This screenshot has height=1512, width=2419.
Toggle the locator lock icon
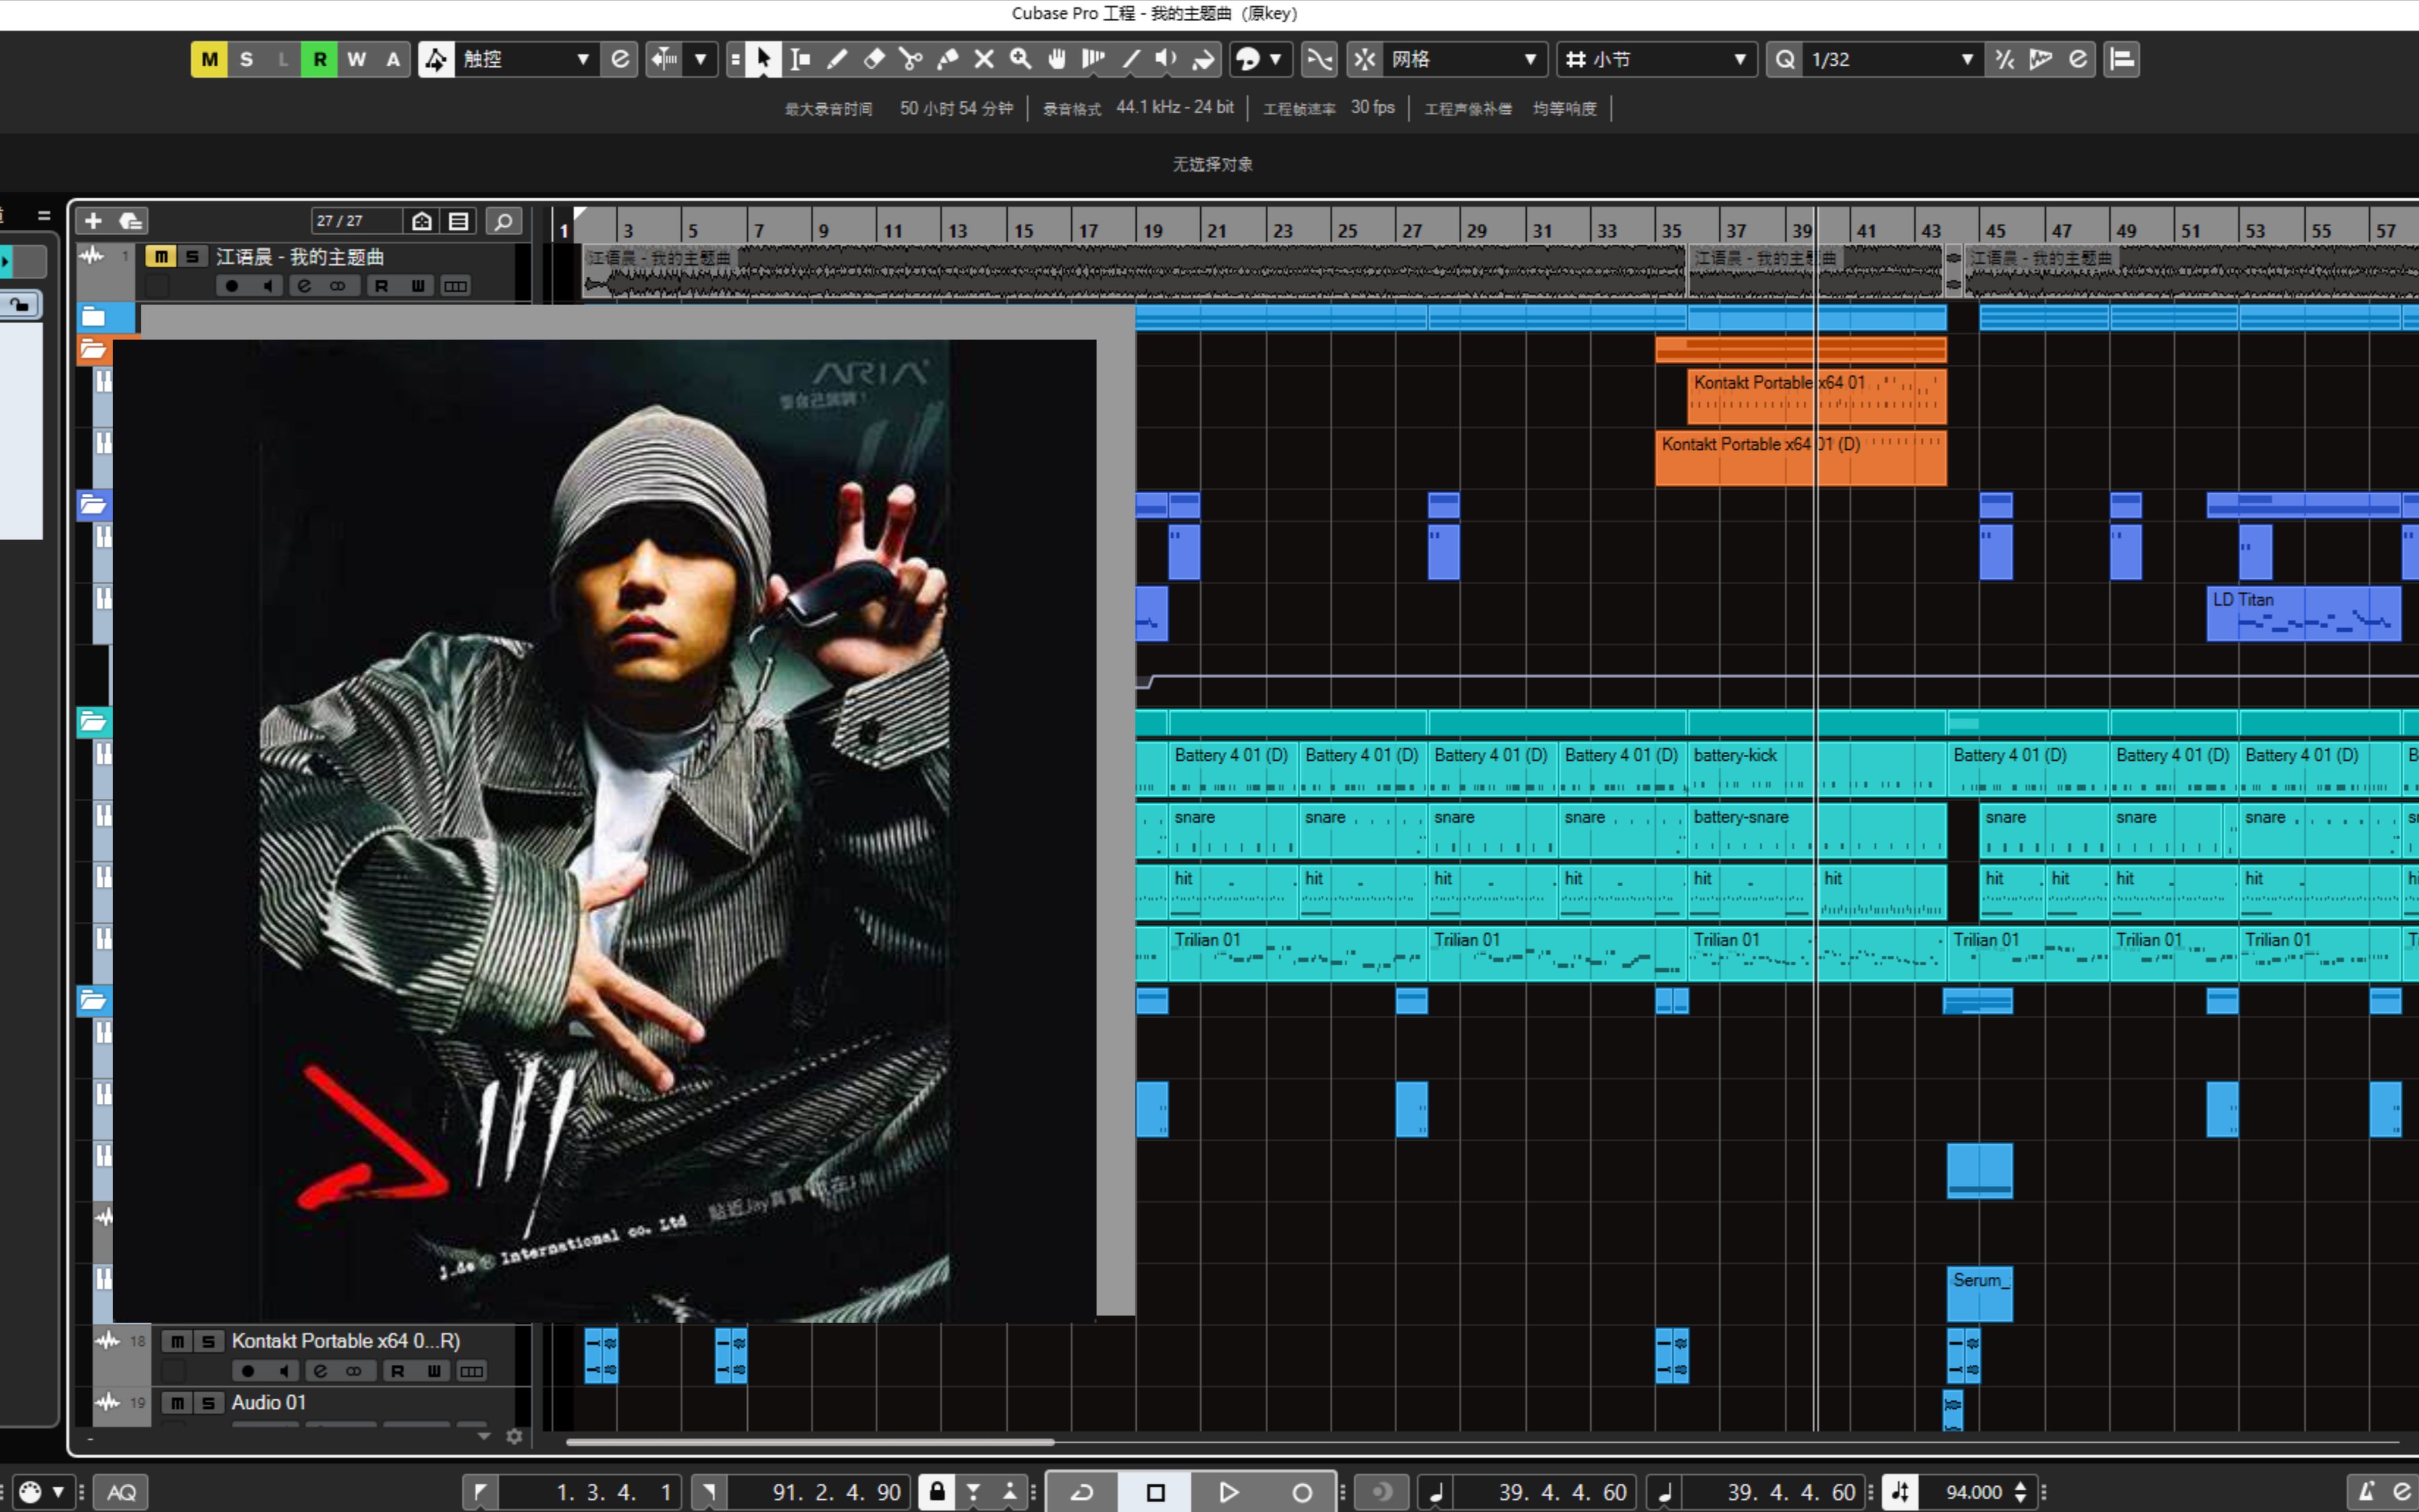coord(937,1492)
